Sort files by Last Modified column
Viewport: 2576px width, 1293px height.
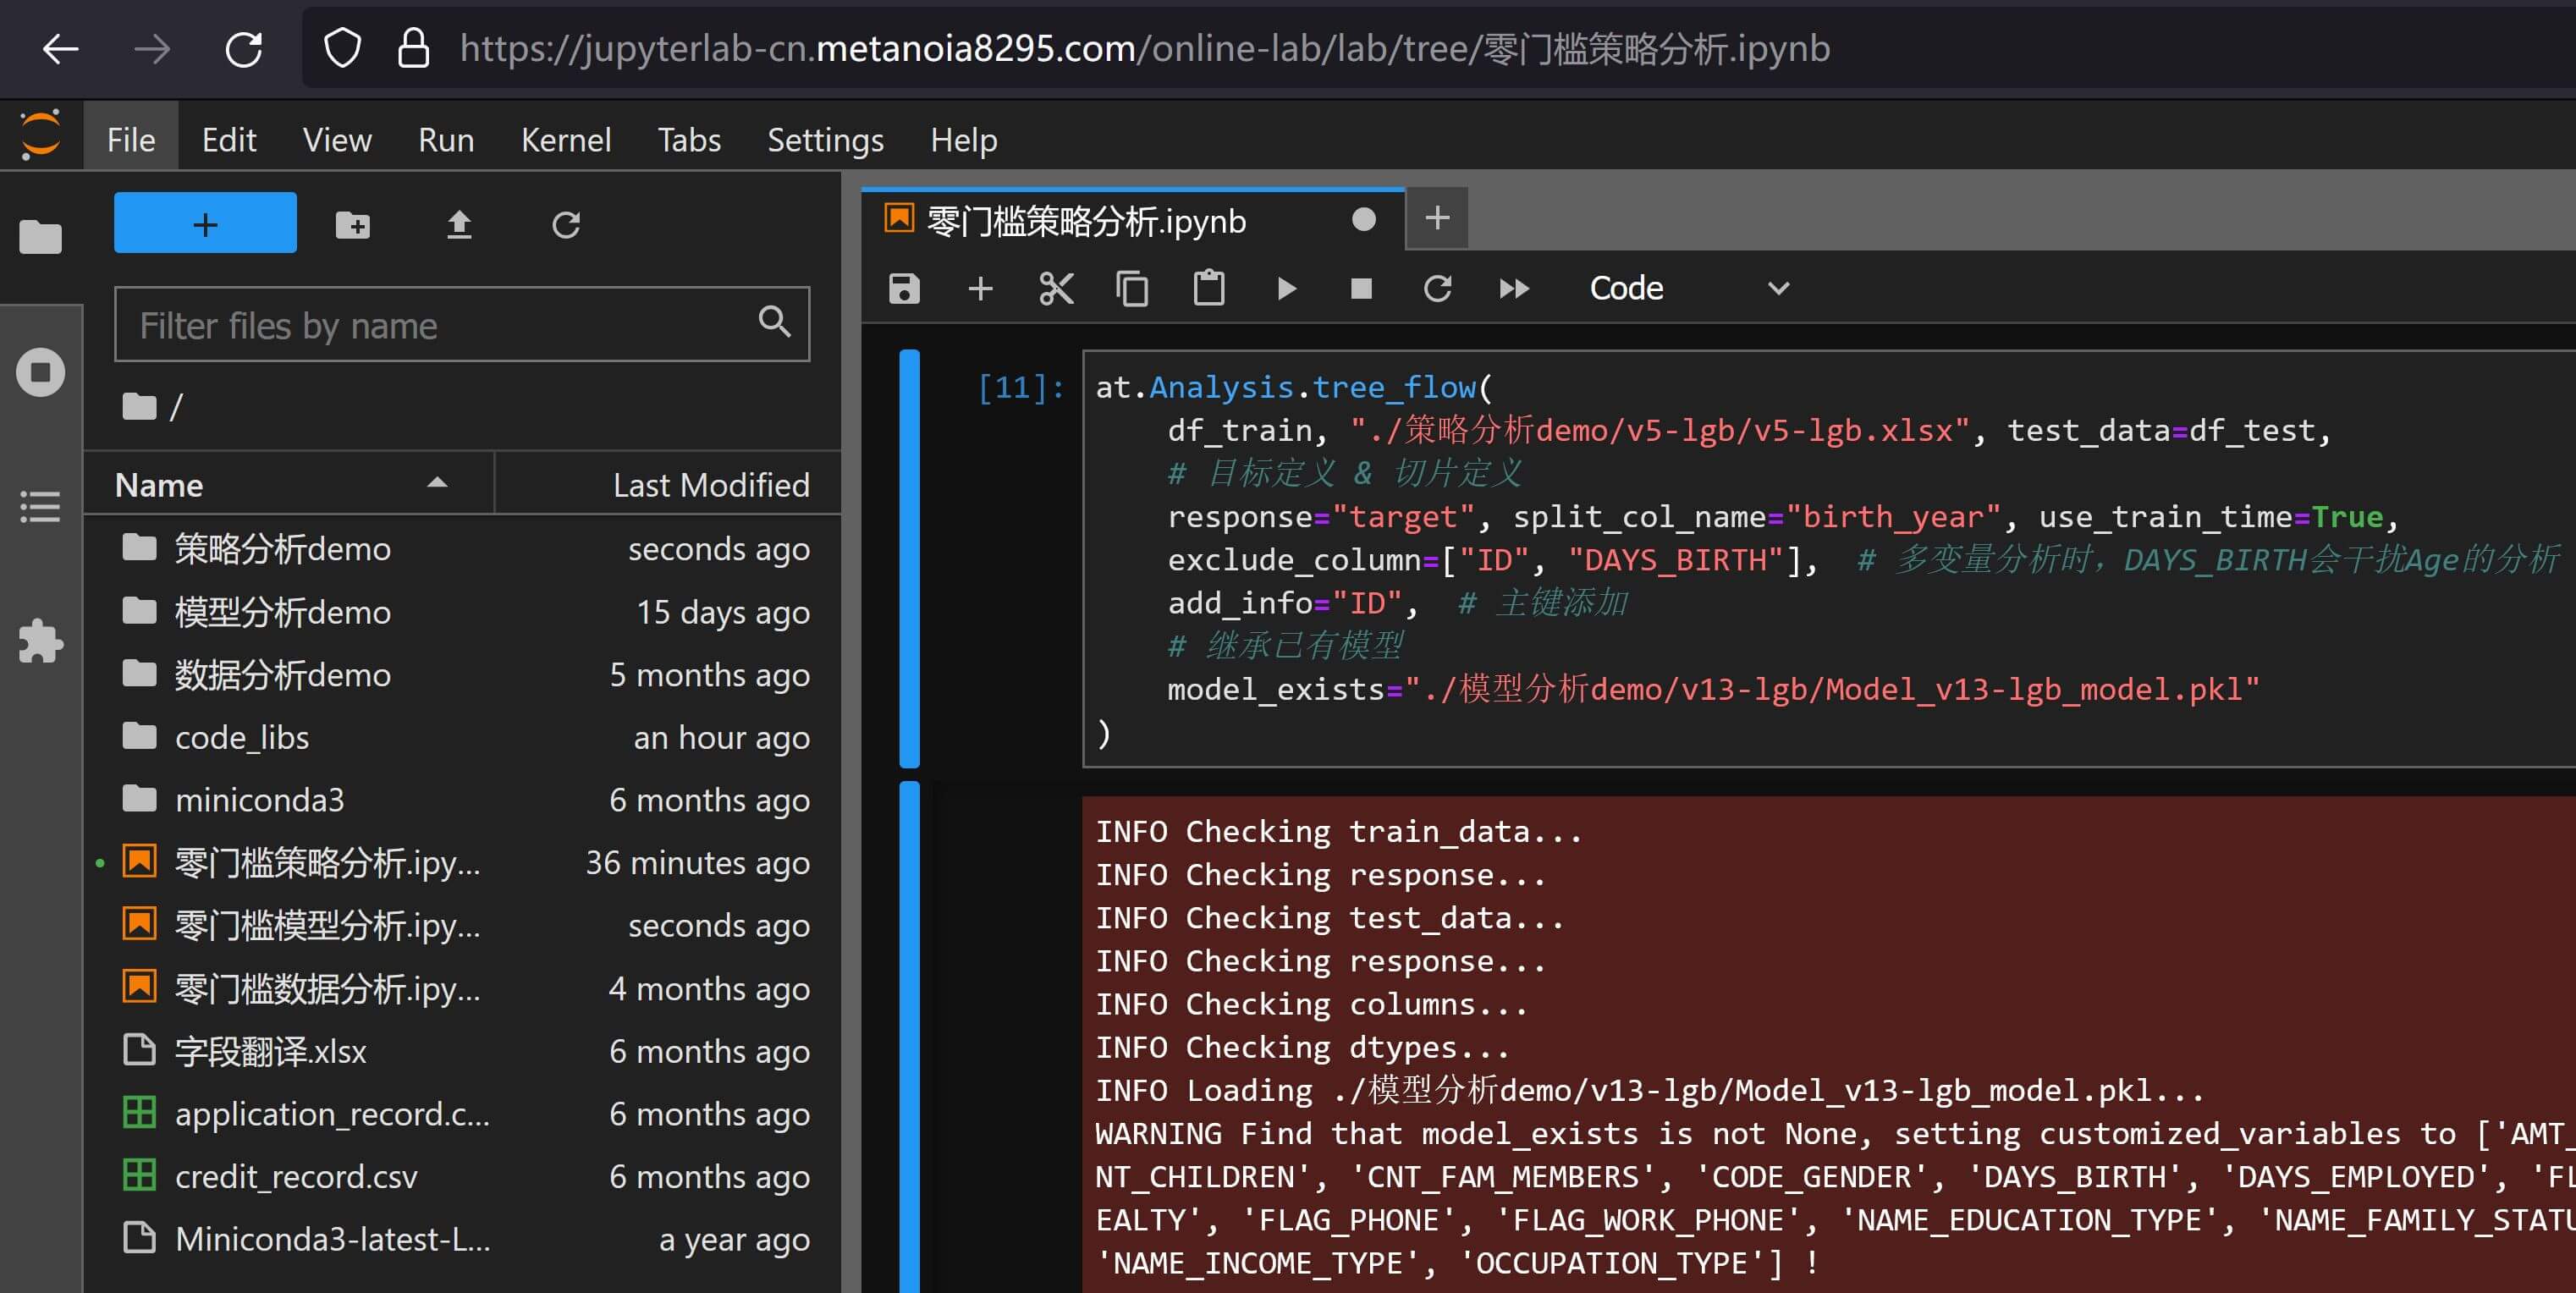(710, 485)
